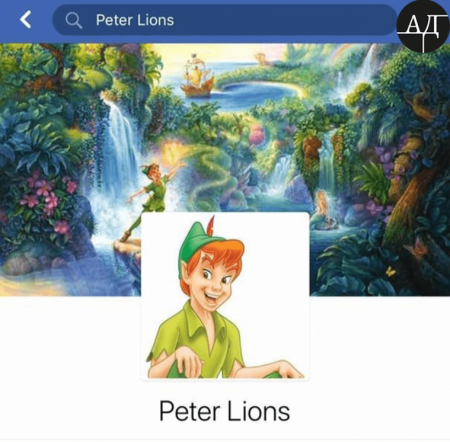Click the yellow butterfly in cover photo
450x442 pixels.
pos(390,271)
